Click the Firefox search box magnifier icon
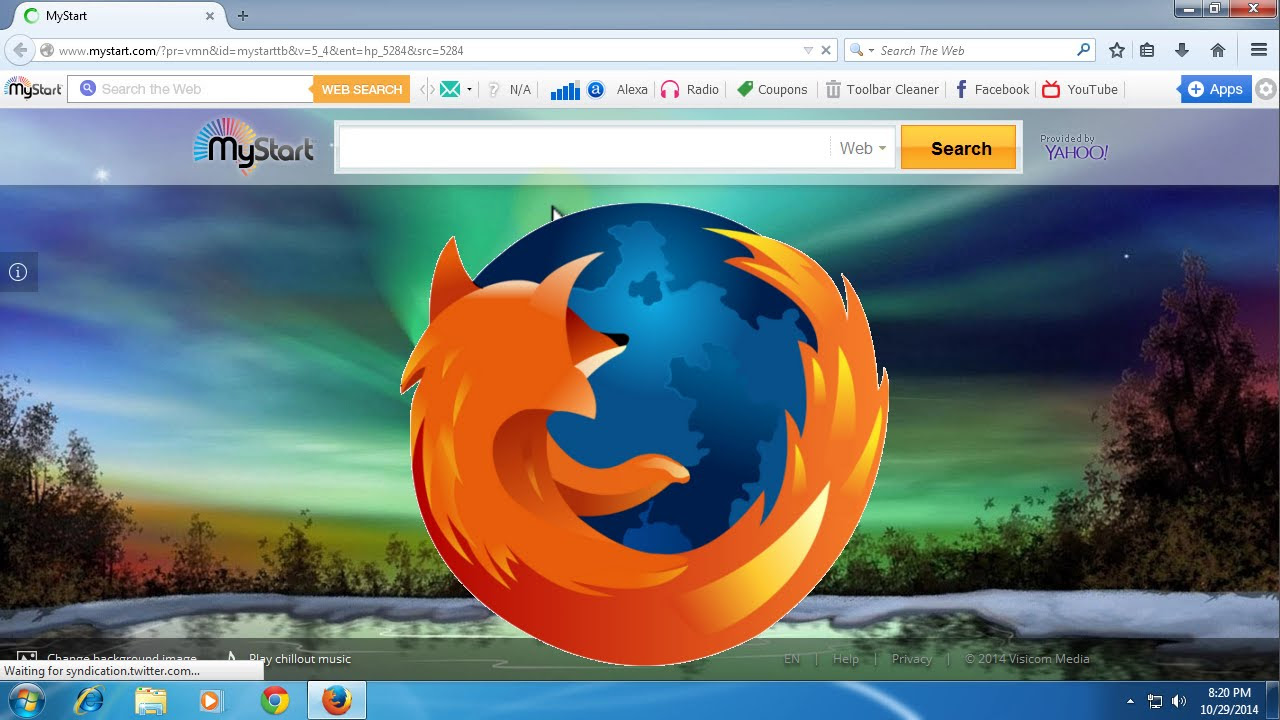1280x720 pixels. click(x=1083, y=50)
